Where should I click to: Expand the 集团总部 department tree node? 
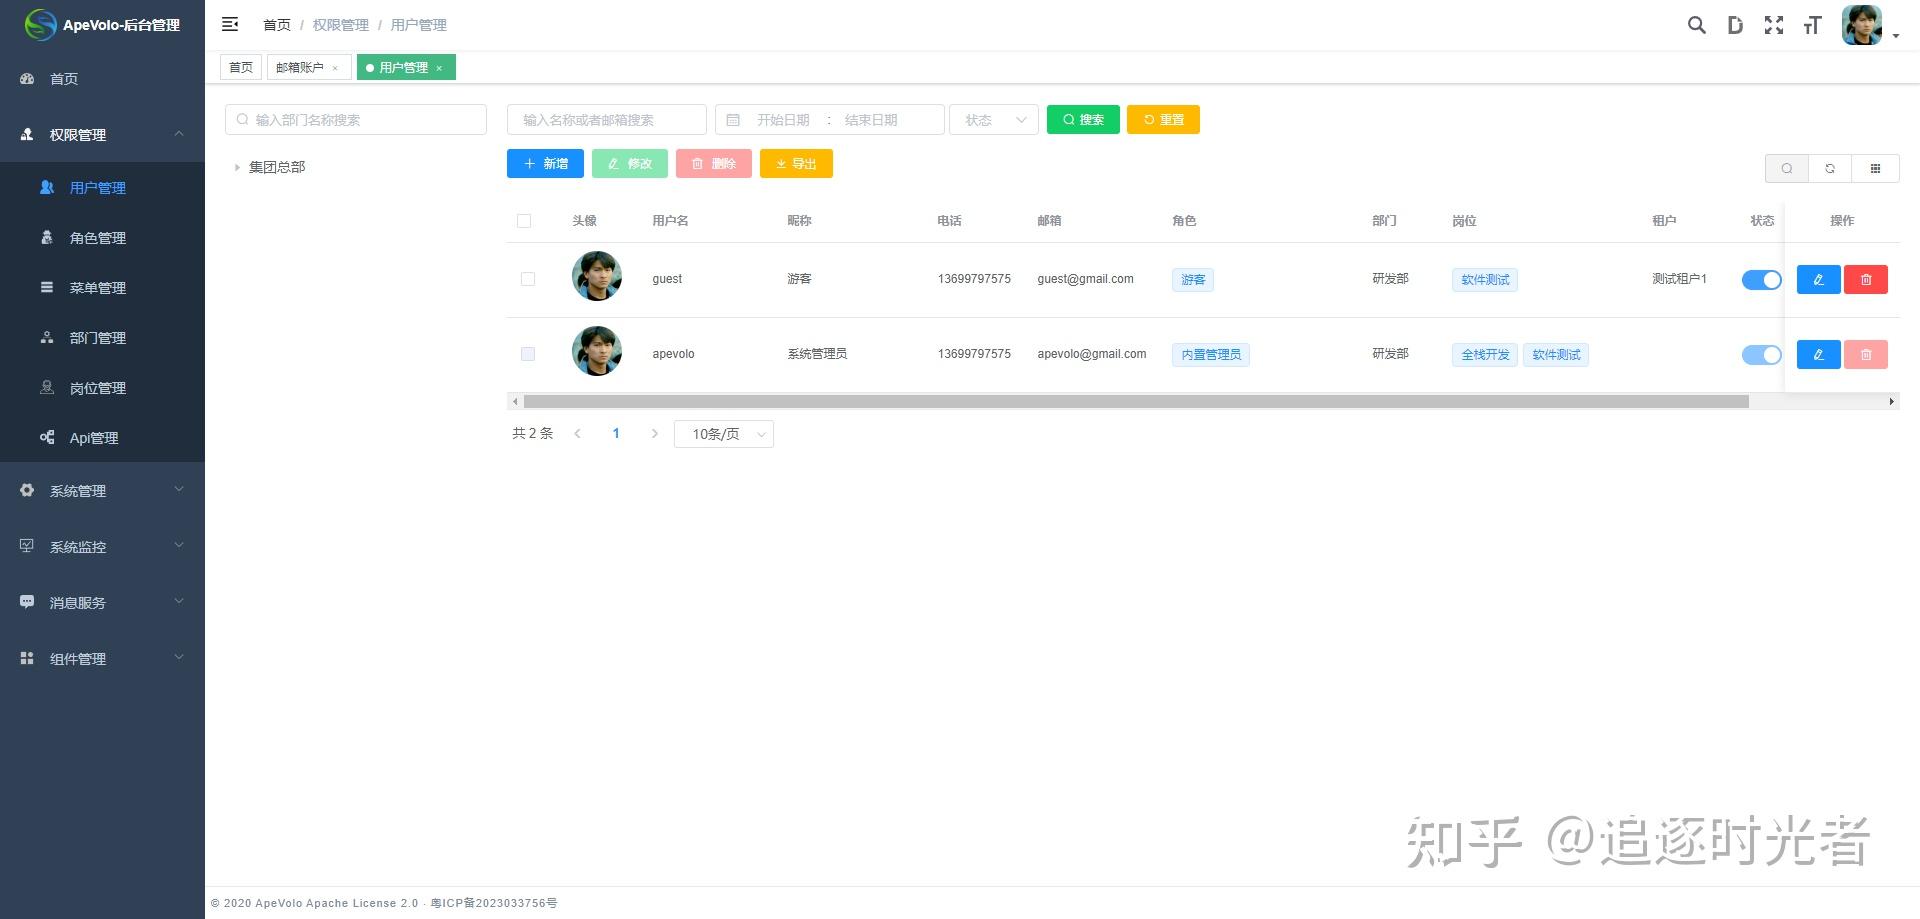tap(237, 167)
